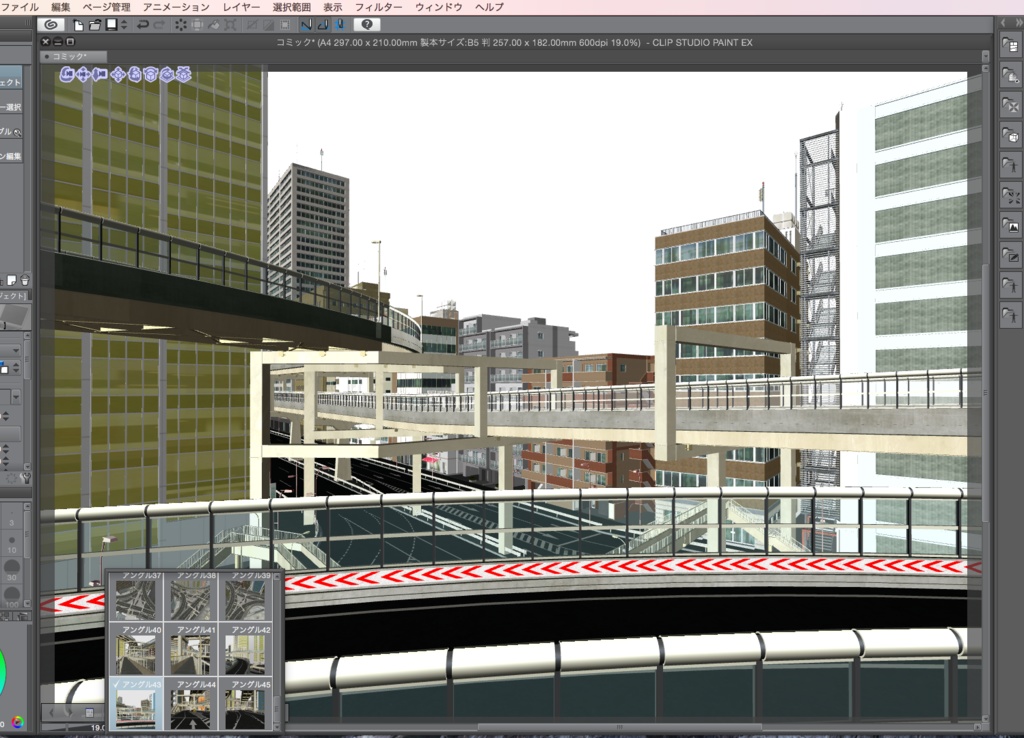The height and width of the screenshot is (738, 1024).
Task: Click the camera zoom icon in the 3D manipulator
Action: [x=99, y=75]
